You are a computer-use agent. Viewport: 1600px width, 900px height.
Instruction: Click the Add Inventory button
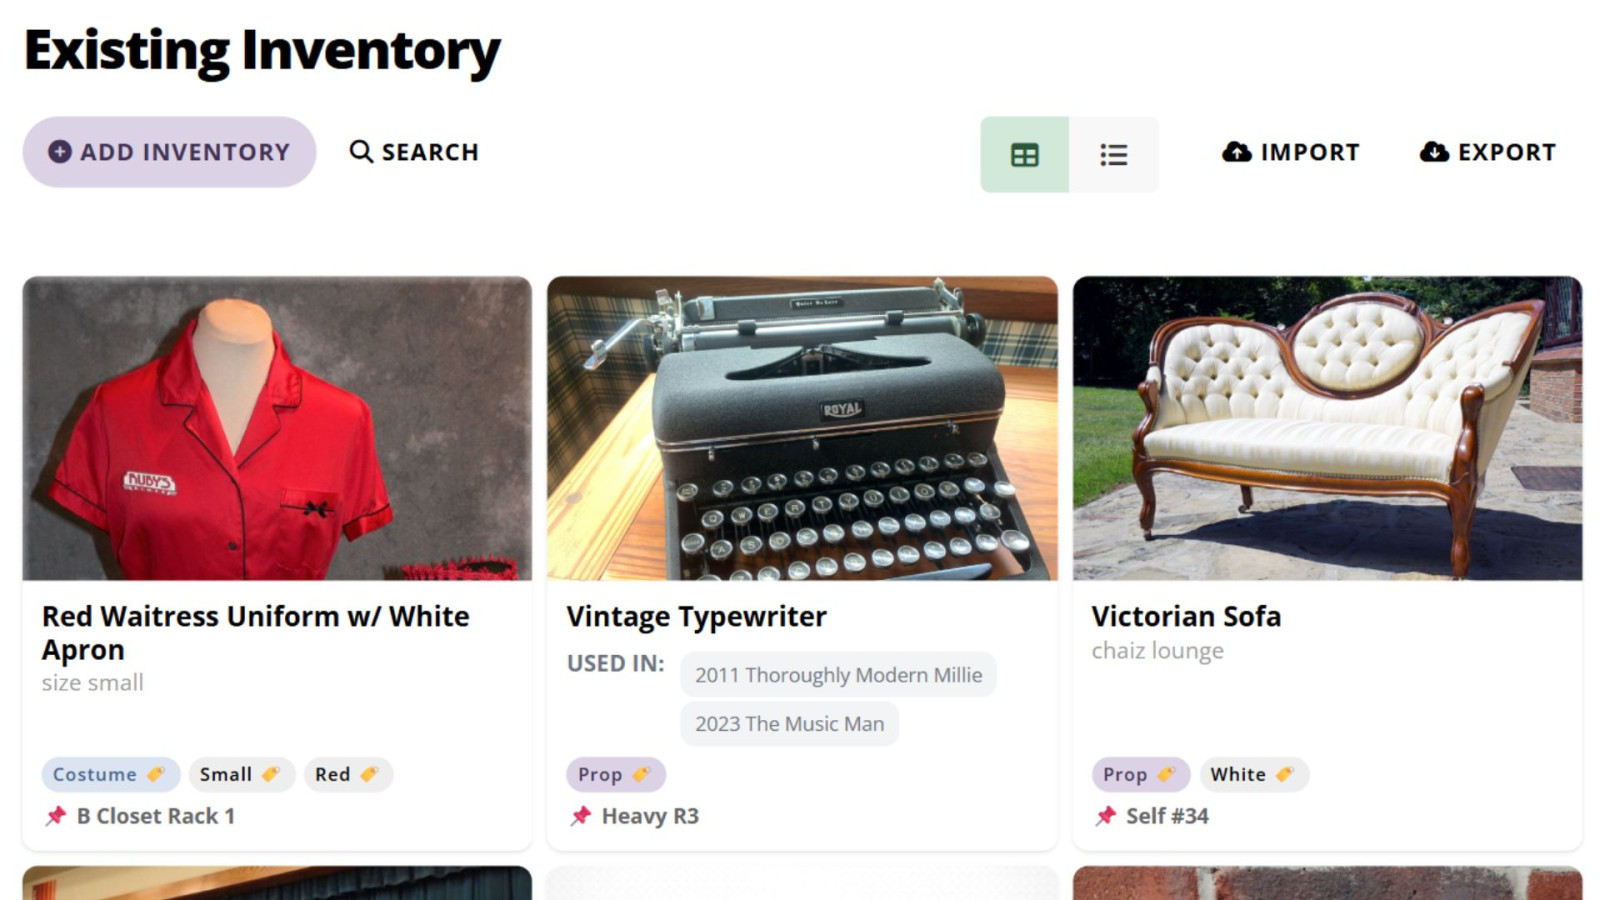169,152
